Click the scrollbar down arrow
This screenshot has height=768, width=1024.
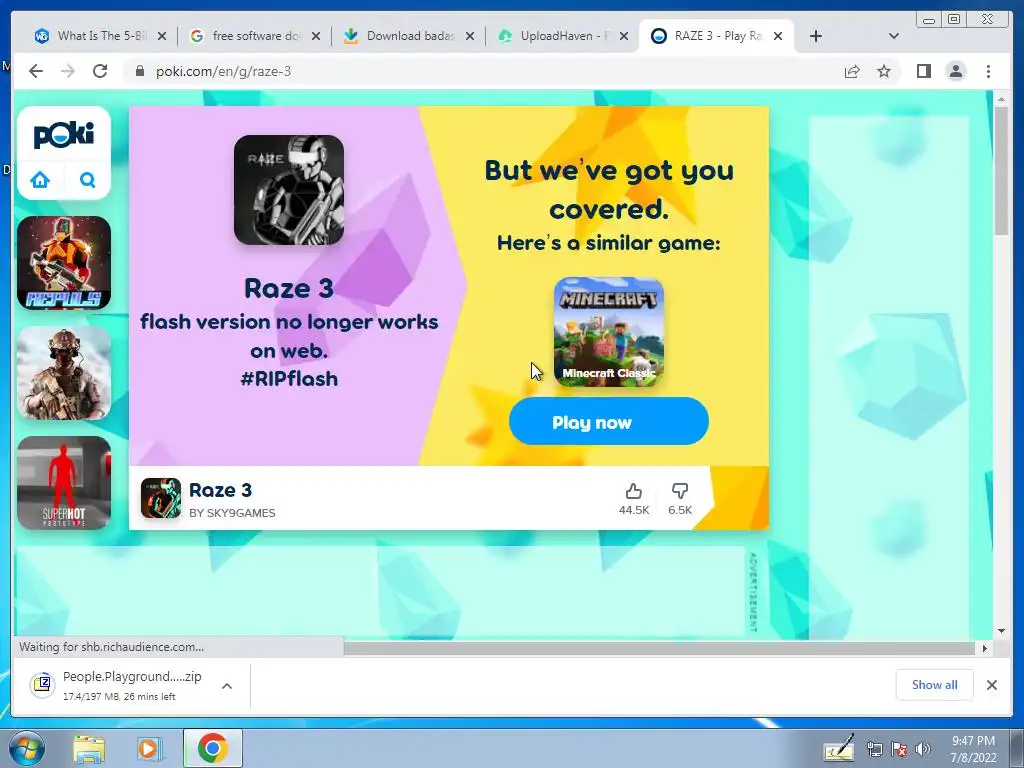1001,631
